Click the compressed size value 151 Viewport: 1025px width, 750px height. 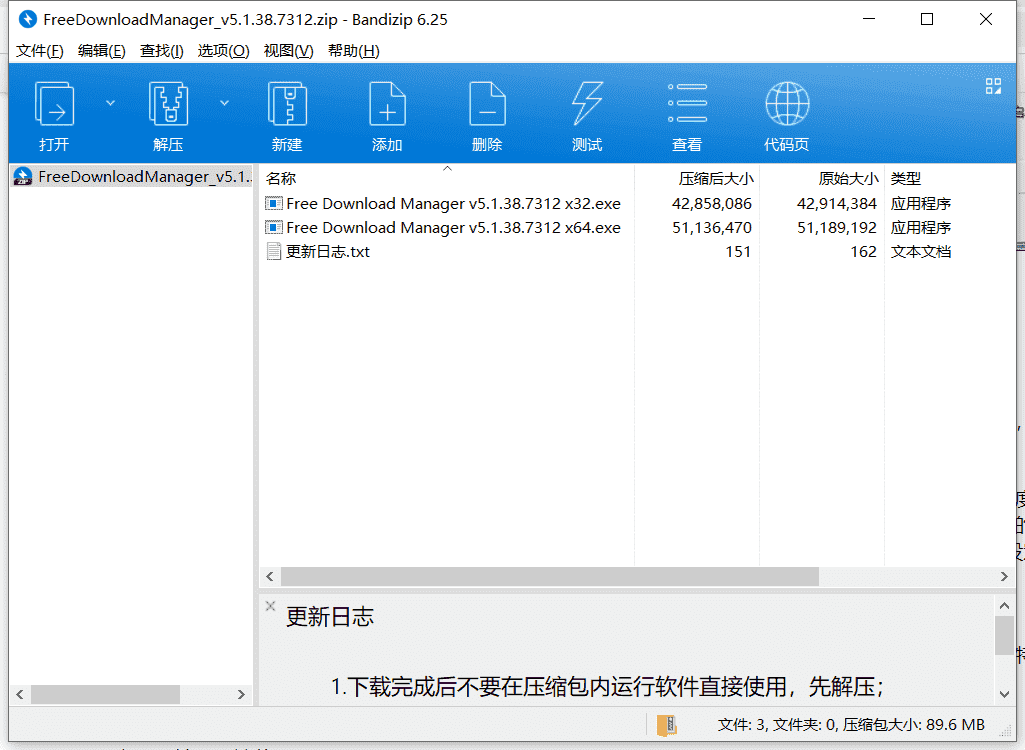738,252
